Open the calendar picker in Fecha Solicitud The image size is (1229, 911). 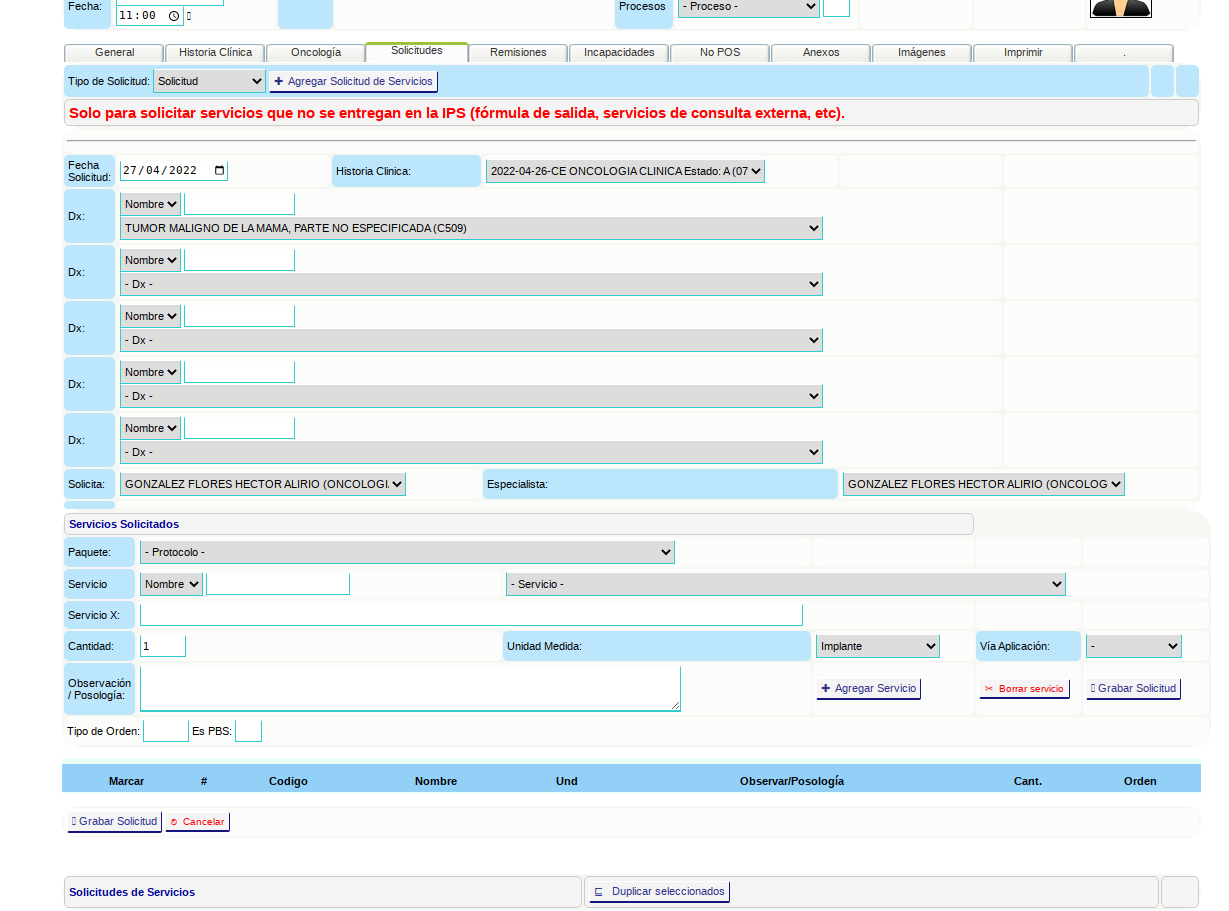tap(220, 171)
